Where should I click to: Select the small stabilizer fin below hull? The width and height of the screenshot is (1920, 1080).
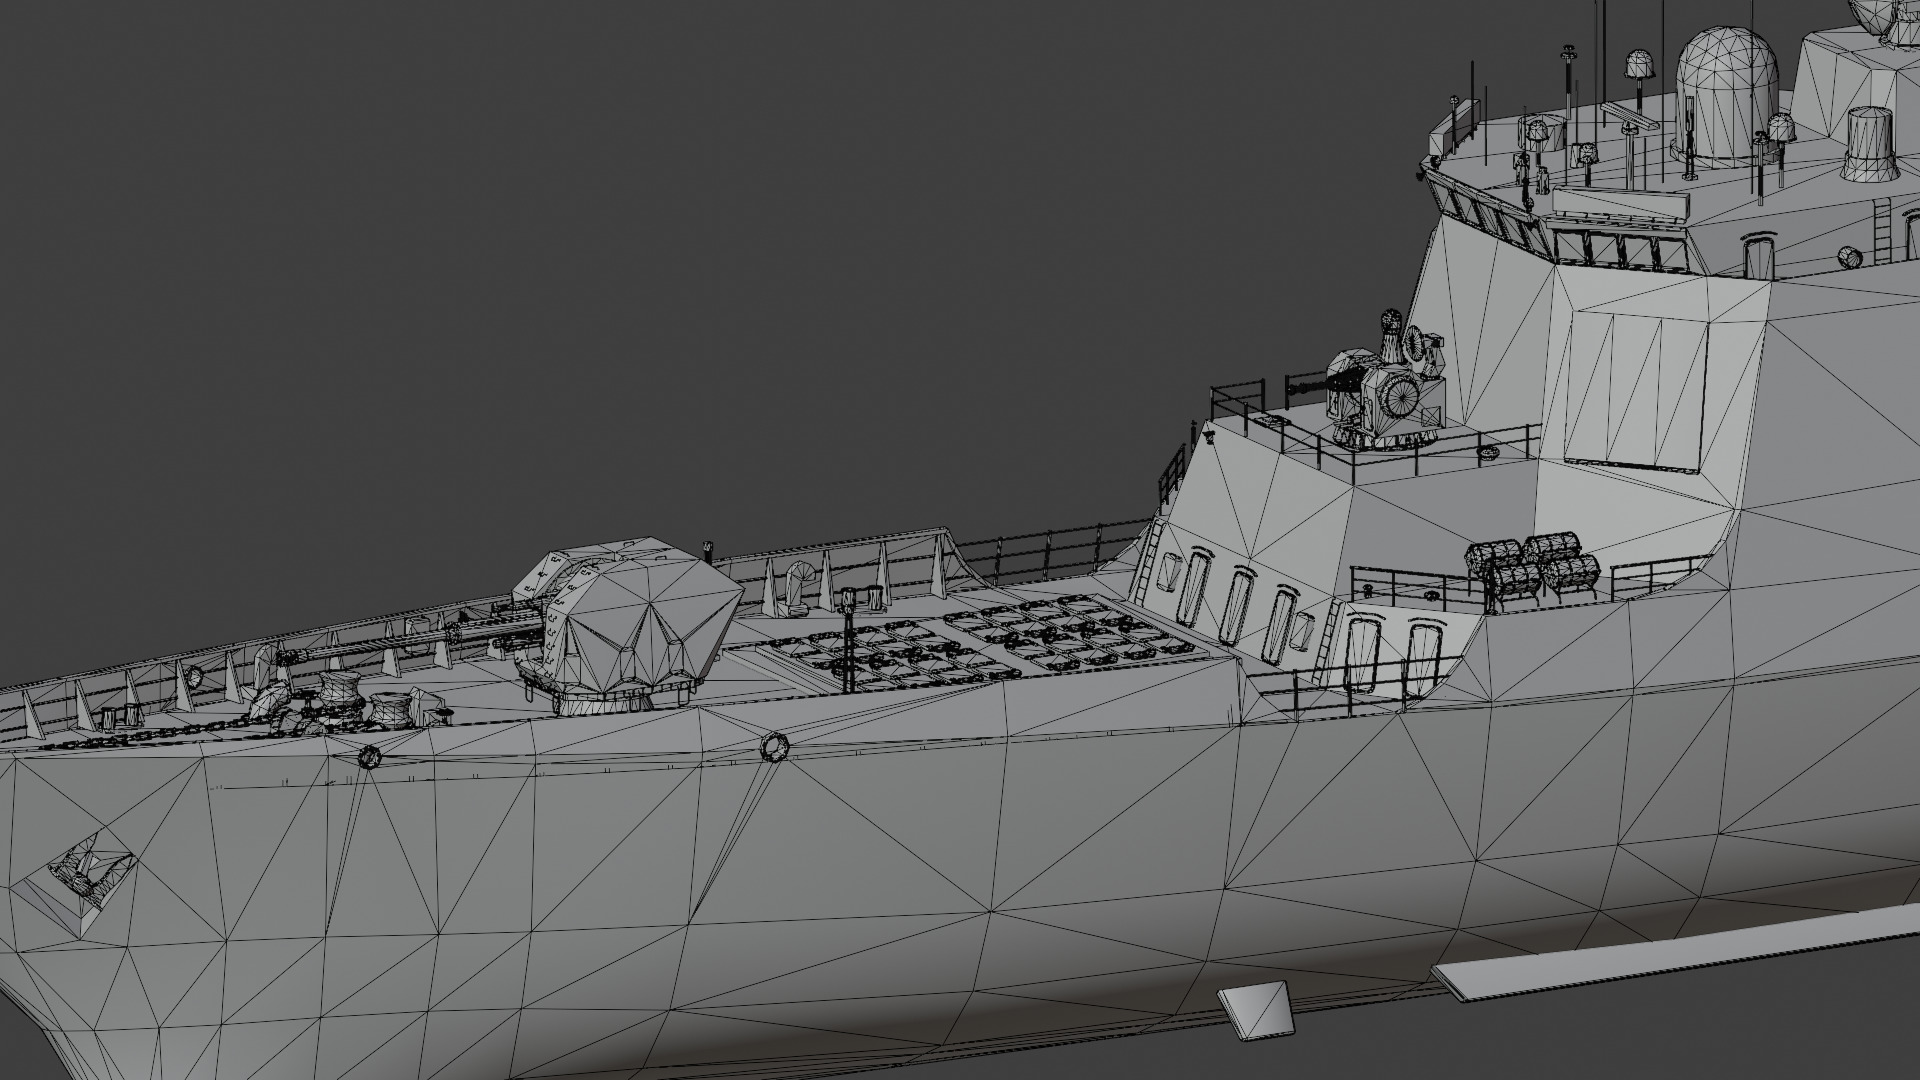coord(1256,1011)
